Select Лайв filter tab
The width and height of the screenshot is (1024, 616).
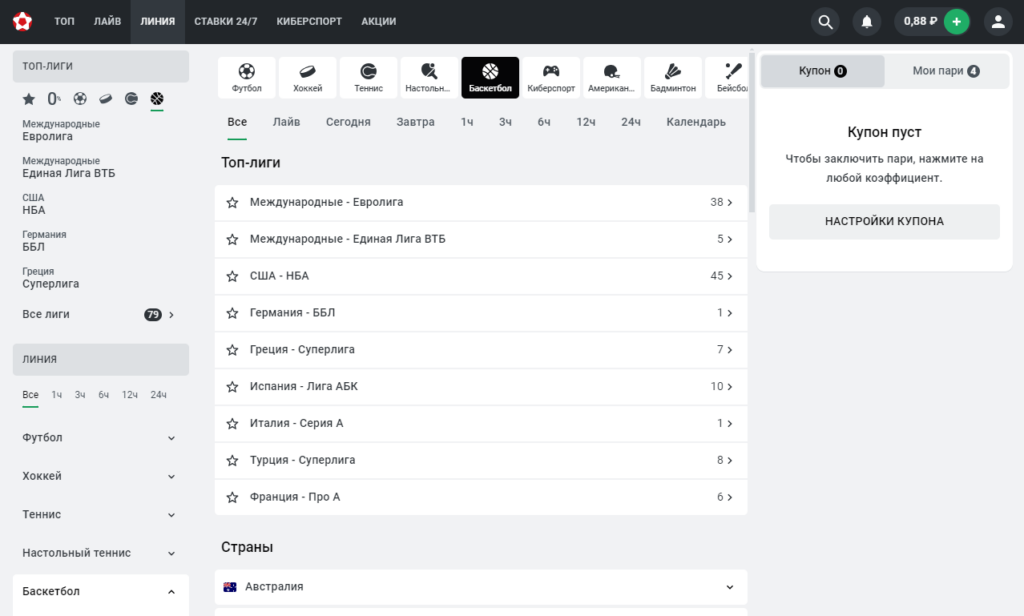286,122
